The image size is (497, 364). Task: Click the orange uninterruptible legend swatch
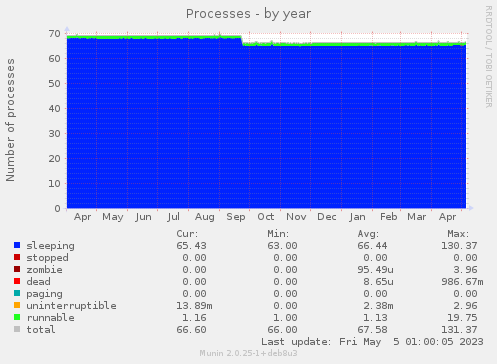coord(17,305)
